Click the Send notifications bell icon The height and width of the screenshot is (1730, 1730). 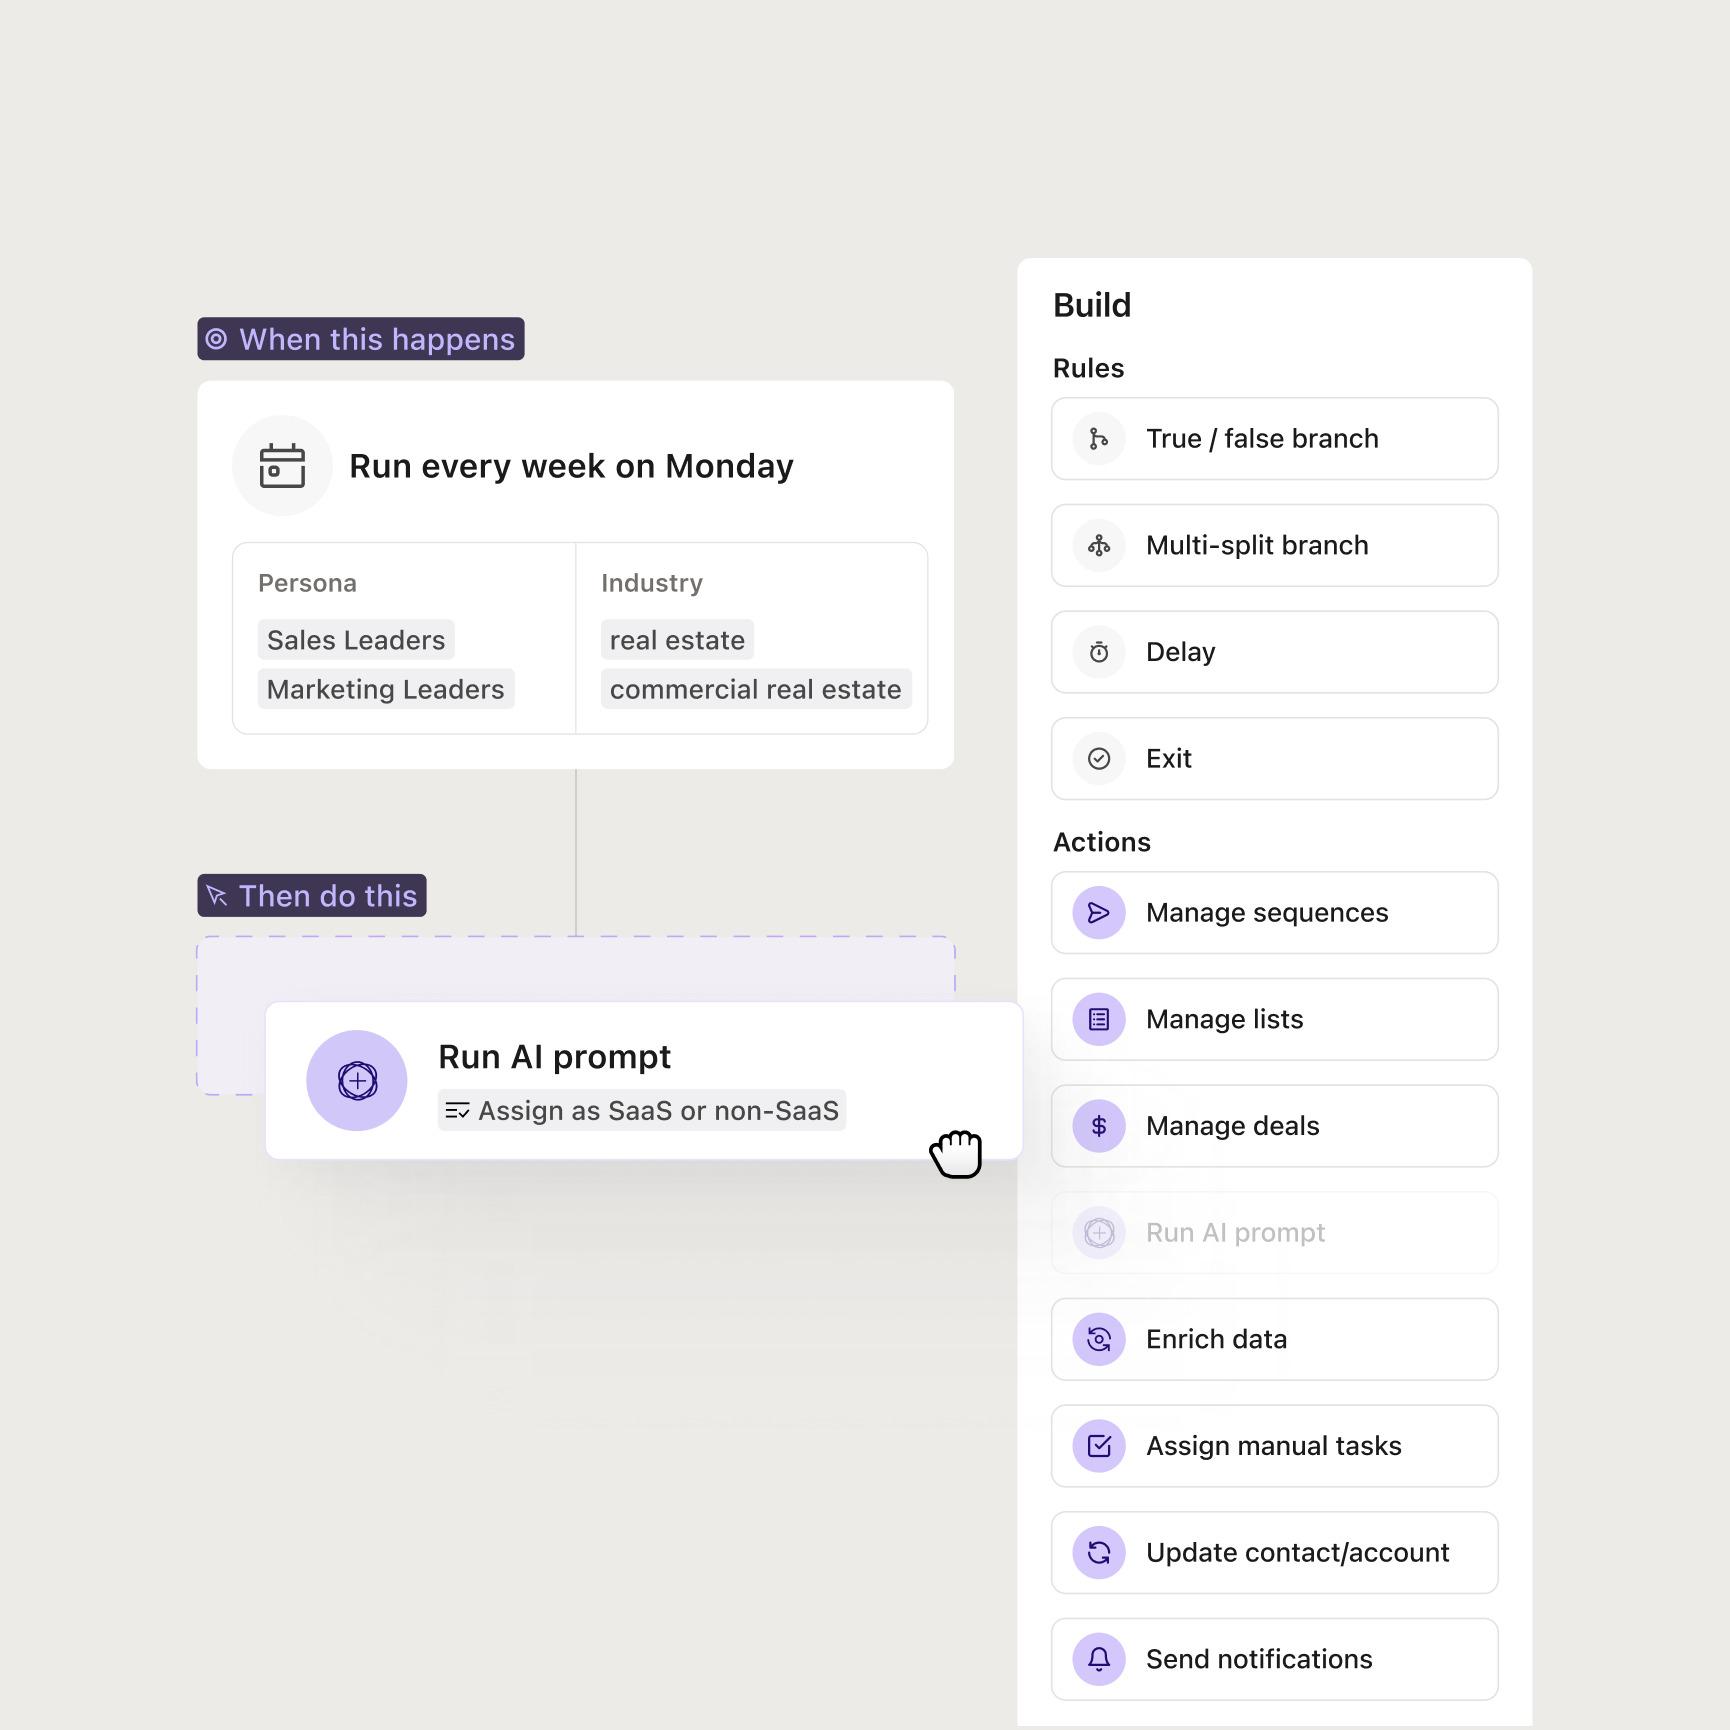(1099, 1659)
